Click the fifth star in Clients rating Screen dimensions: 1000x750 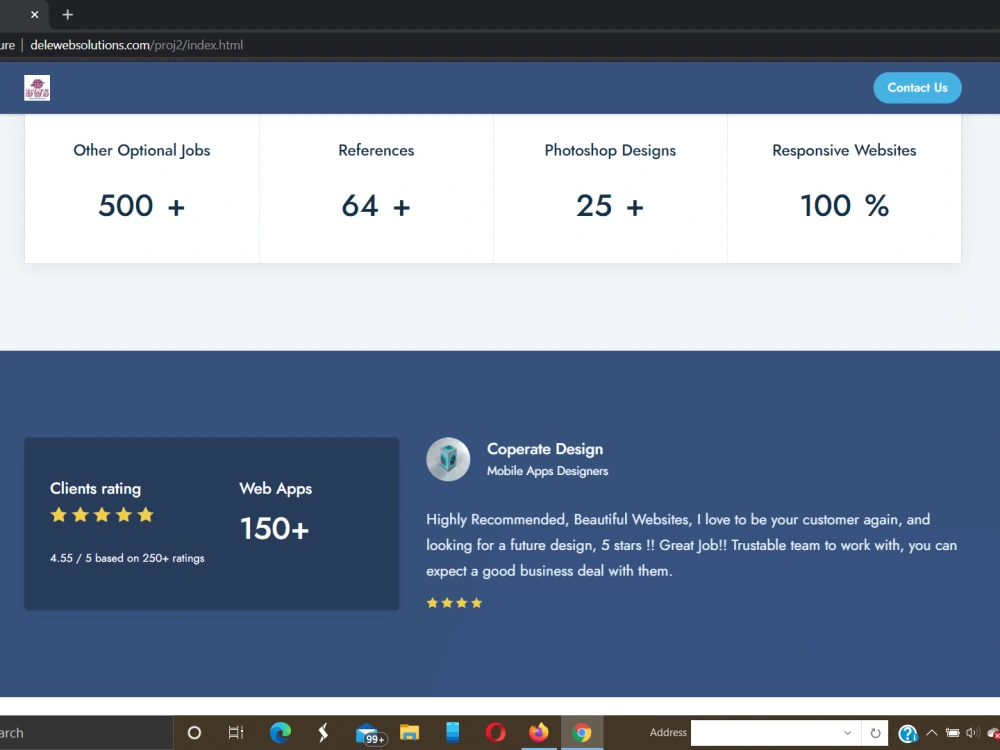click(145, 515)
